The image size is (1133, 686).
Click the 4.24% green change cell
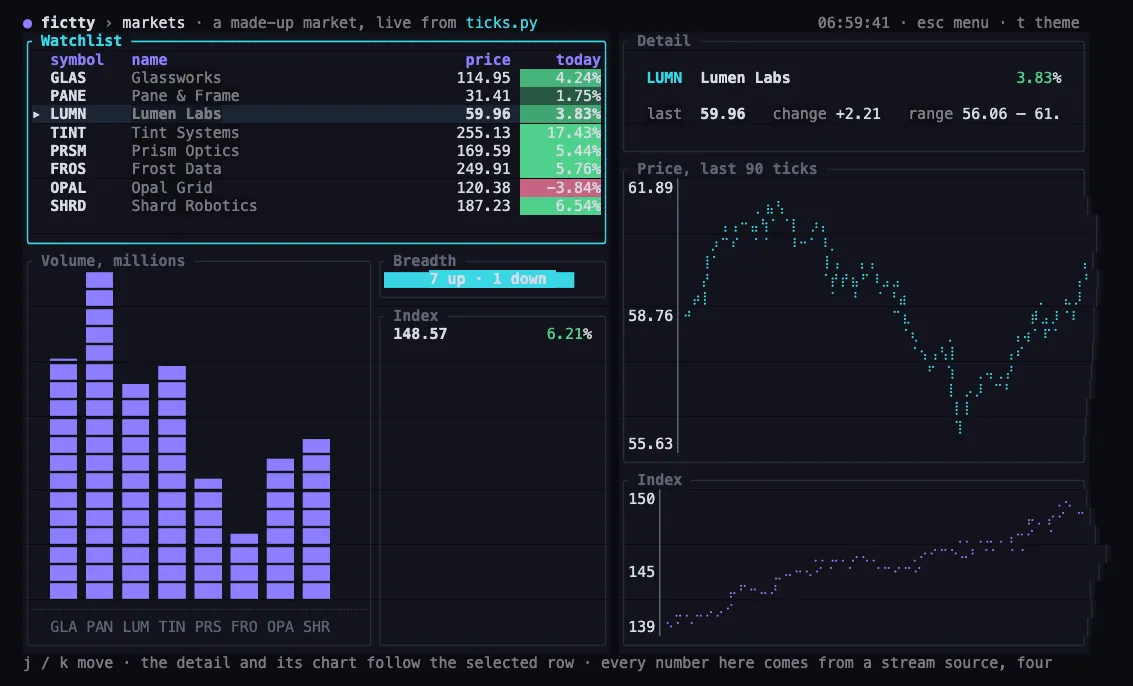561,77
